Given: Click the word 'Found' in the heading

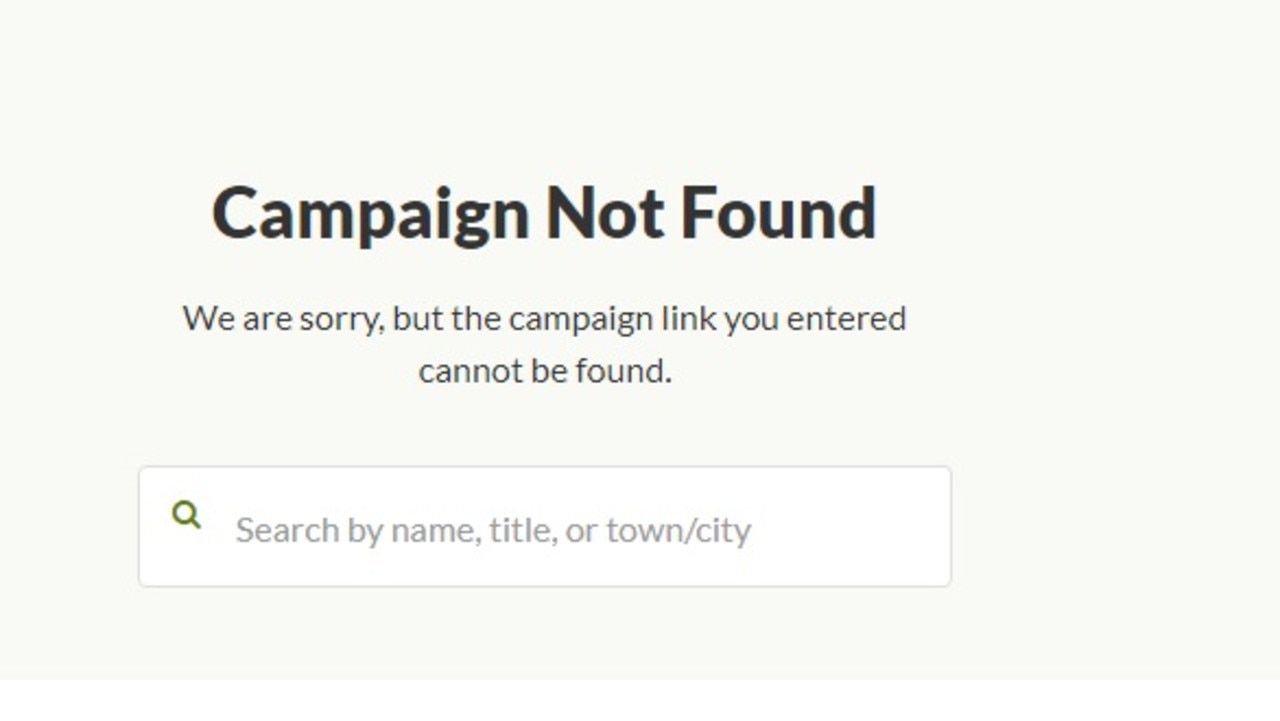Looking at the screenshot, I should [778, 212].
